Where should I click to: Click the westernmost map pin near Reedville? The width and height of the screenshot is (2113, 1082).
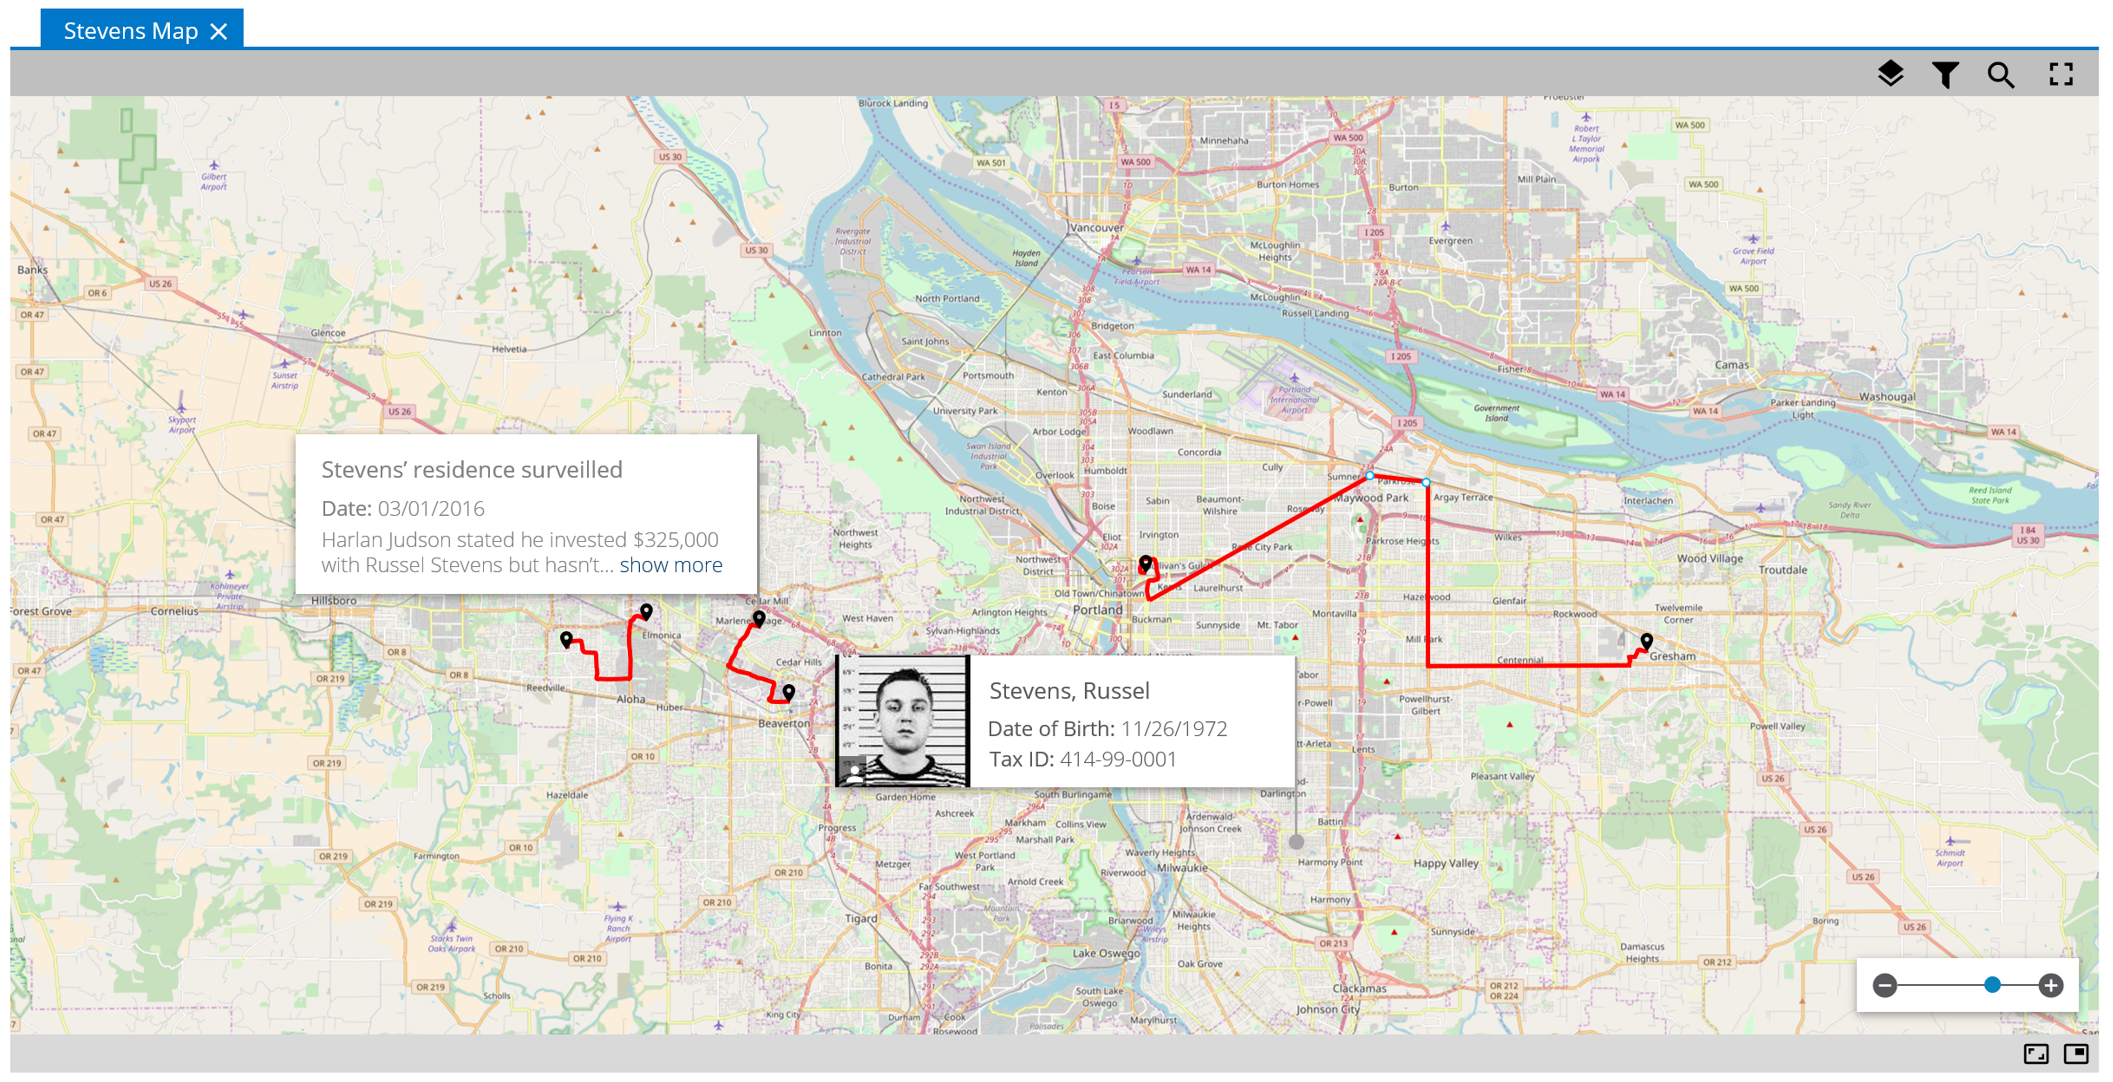pyautogui.click(x=567, y=639)
